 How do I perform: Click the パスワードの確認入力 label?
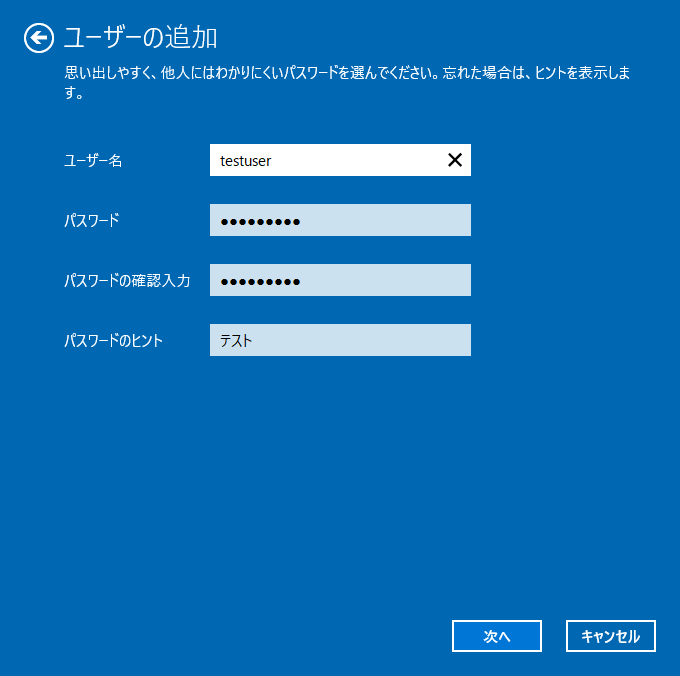click(x=127, y=281)
